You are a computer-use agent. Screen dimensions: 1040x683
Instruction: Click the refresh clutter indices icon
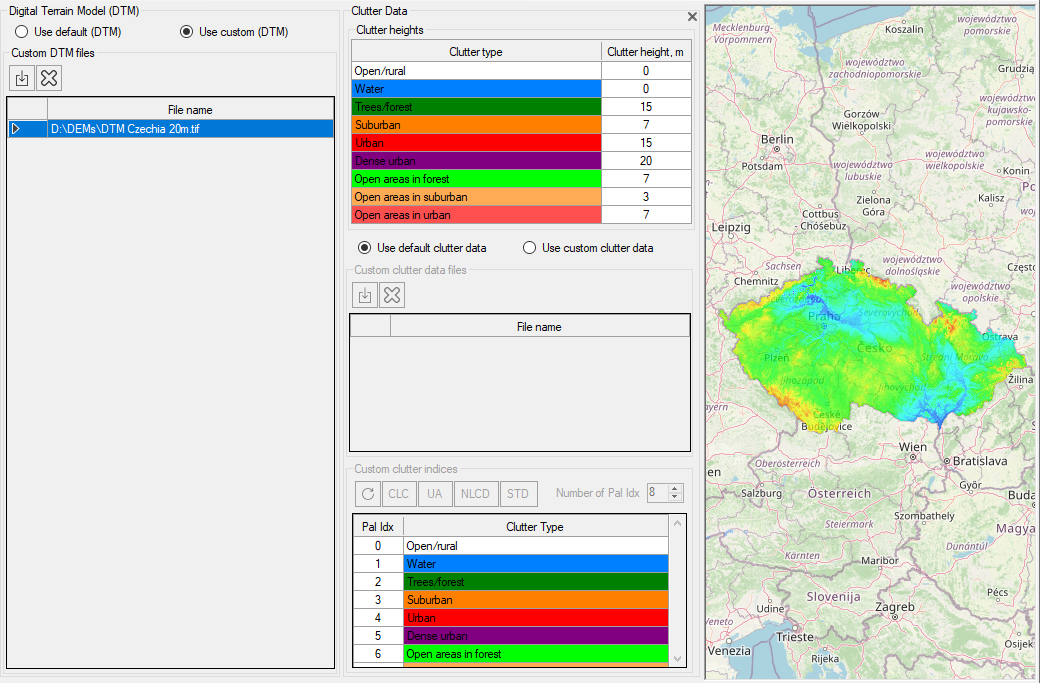pos(368,493)
